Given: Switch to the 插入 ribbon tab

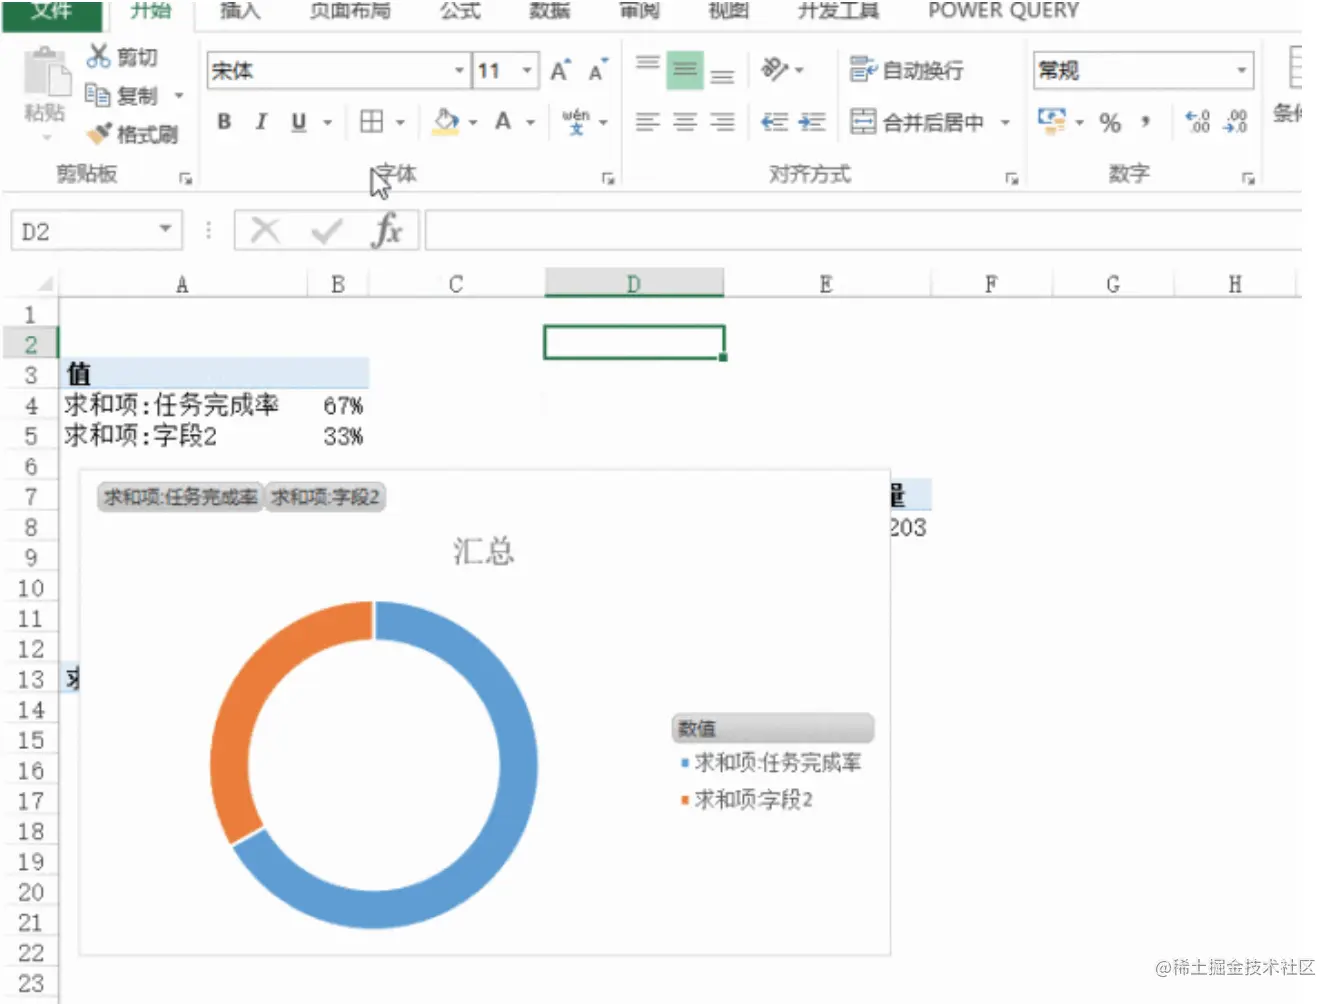Looking at the screenshot, I should pyautogui.click(x=239, y=11).
